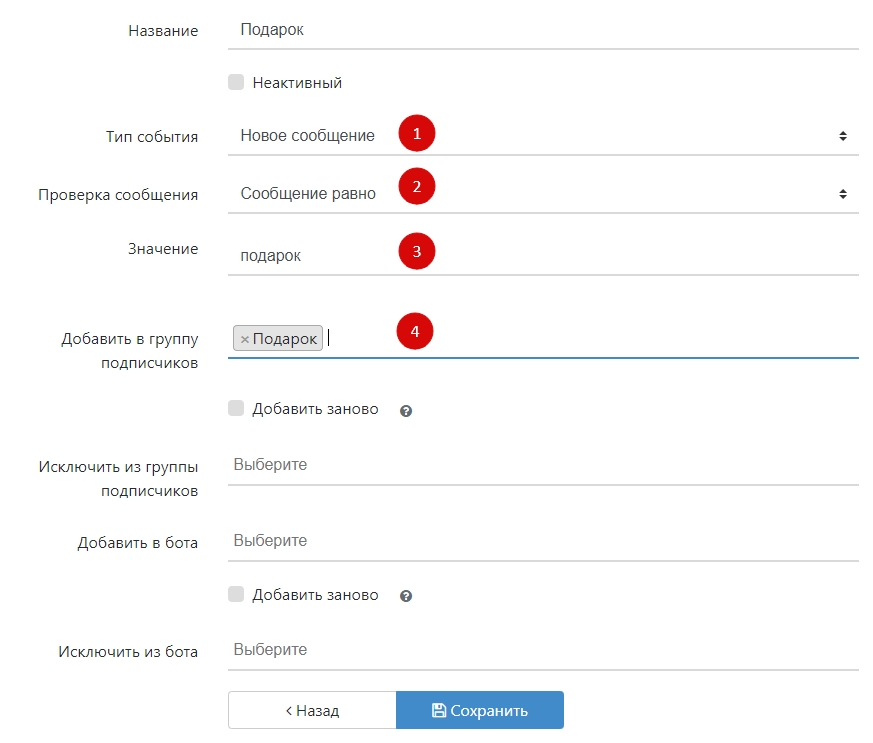Open the Исключить из бота selector
This screenshot has height=743, width=873.
click(542, 650)
